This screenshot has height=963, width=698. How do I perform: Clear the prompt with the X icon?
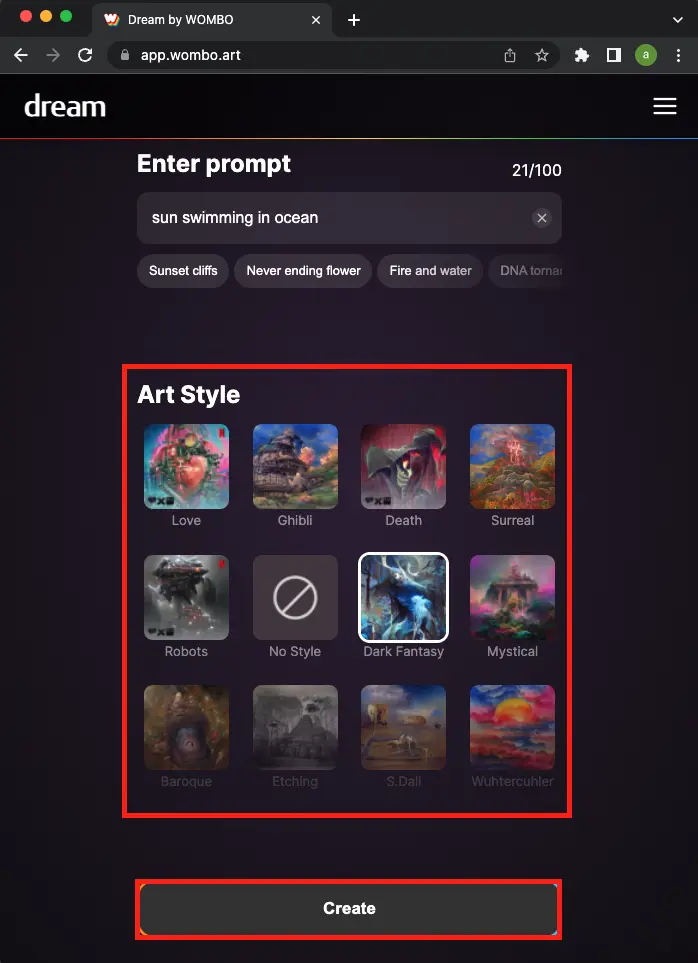pyautogui.click(x=541, y=218)
